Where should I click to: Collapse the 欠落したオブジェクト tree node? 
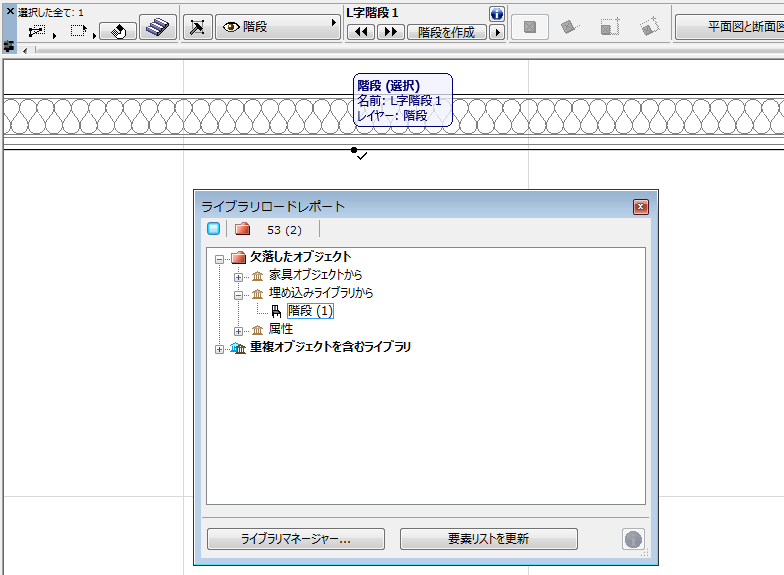[219, 259]
